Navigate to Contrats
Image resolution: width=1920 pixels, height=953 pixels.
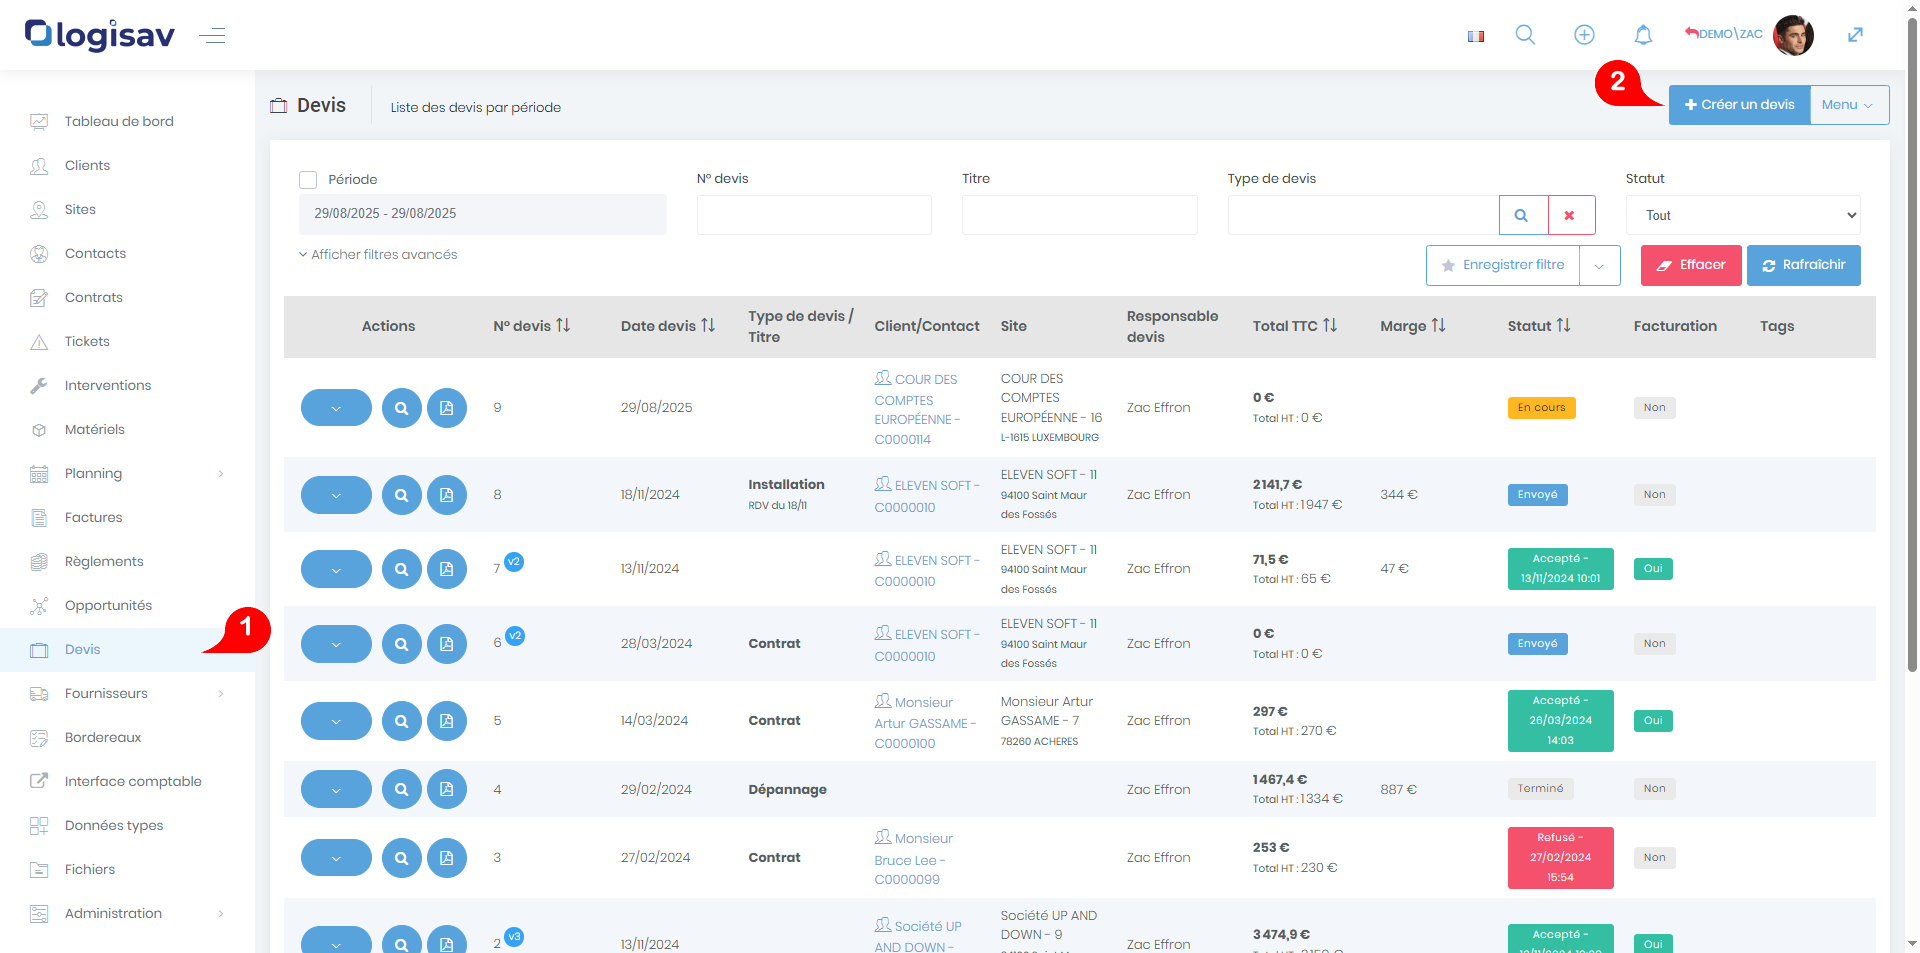[x=93, y=297]
